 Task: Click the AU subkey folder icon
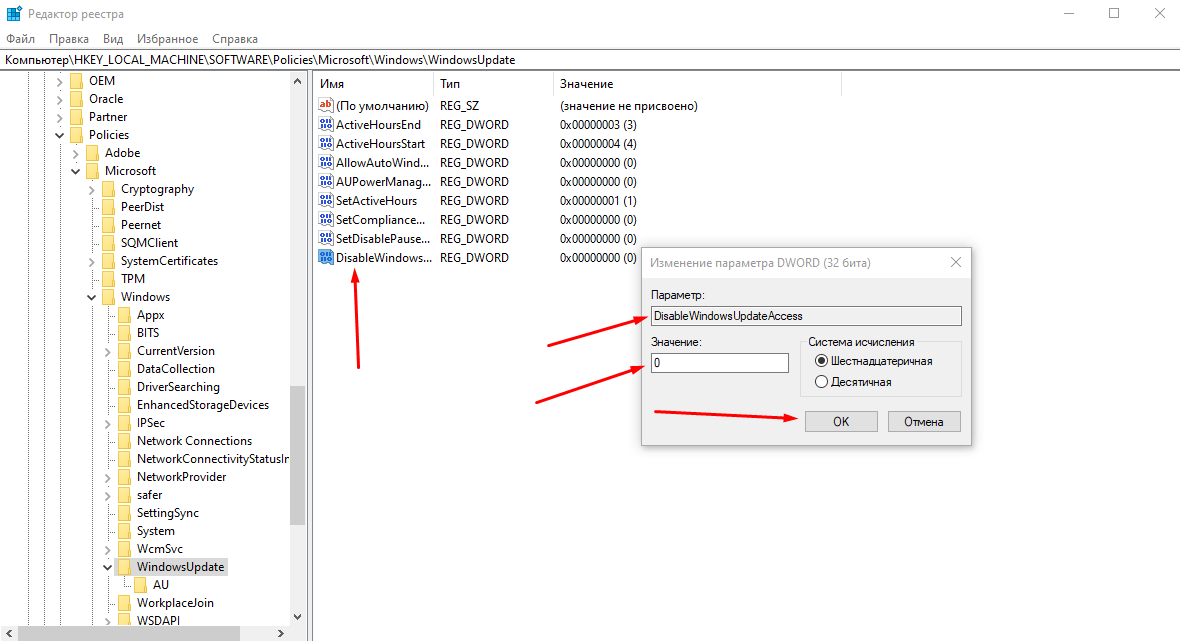[140, 585]
